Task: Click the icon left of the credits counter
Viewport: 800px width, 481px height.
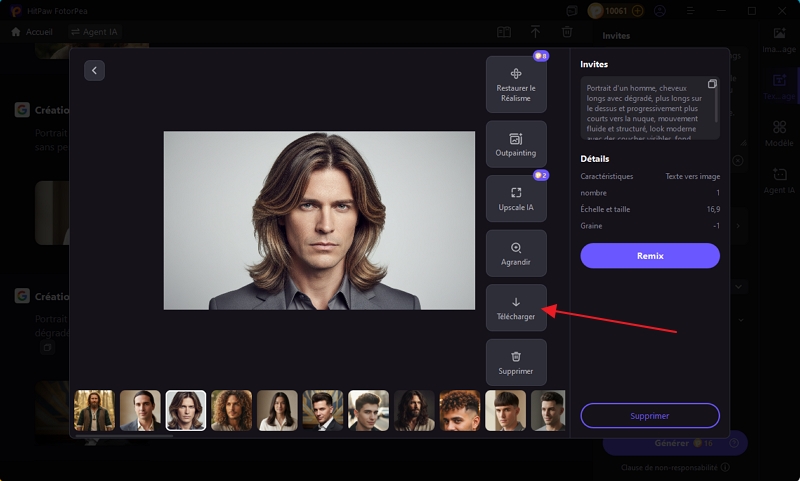Action: pyautogui.click(x=572, y=11)
